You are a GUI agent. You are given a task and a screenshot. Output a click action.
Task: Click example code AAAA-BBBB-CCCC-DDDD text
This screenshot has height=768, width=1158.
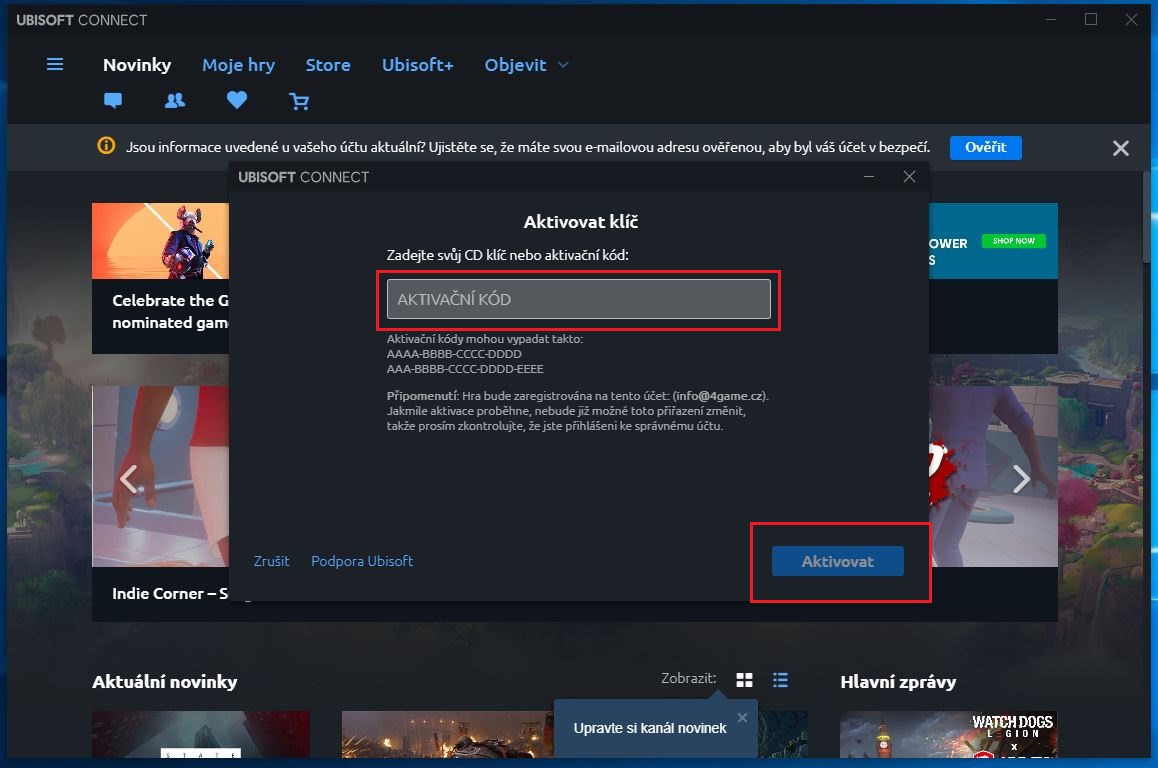(454, 354)
